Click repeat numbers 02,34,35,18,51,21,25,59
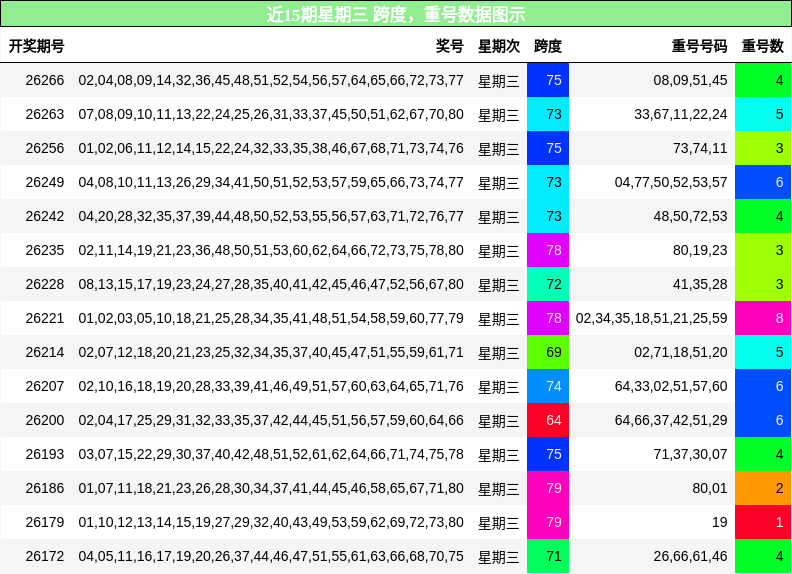This screenshot has height=574, width=792. [x=652, y=318]
